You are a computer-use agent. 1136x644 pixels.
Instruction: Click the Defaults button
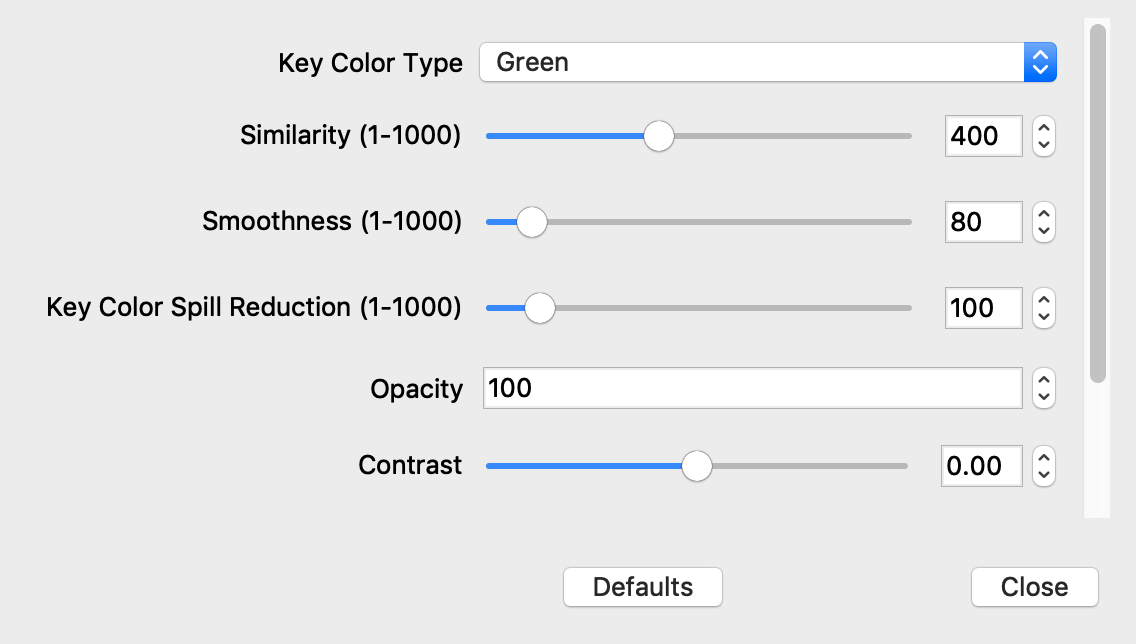[x=642, y=587]
